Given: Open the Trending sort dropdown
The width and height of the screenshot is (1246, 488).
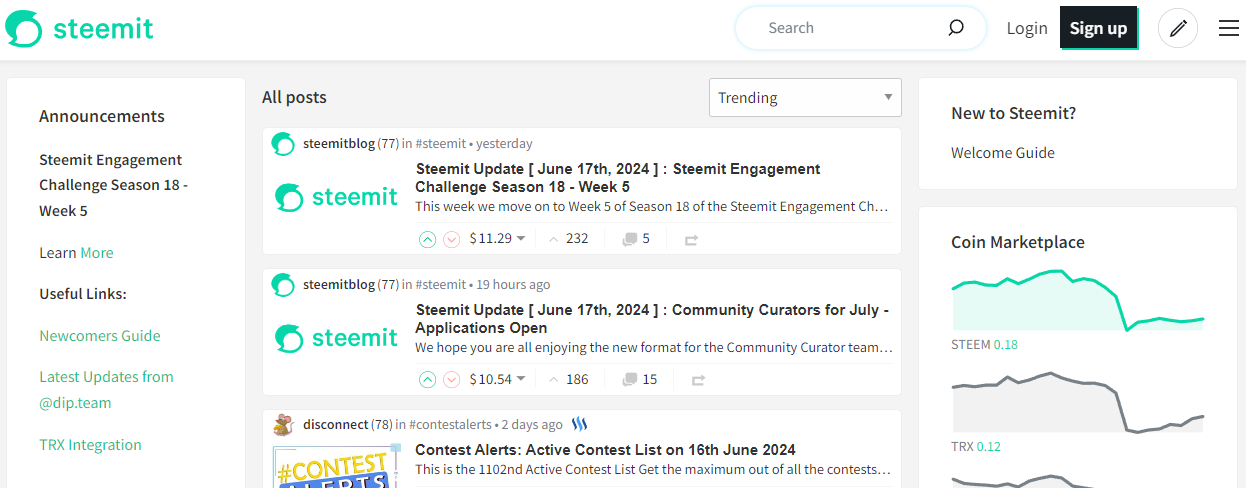Looking at the screenshot, I should [805, 98].
